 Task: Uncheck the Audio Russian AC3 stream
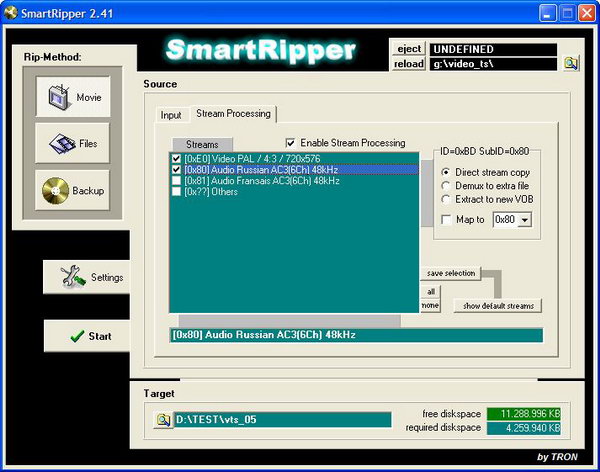tap(176, 169)
